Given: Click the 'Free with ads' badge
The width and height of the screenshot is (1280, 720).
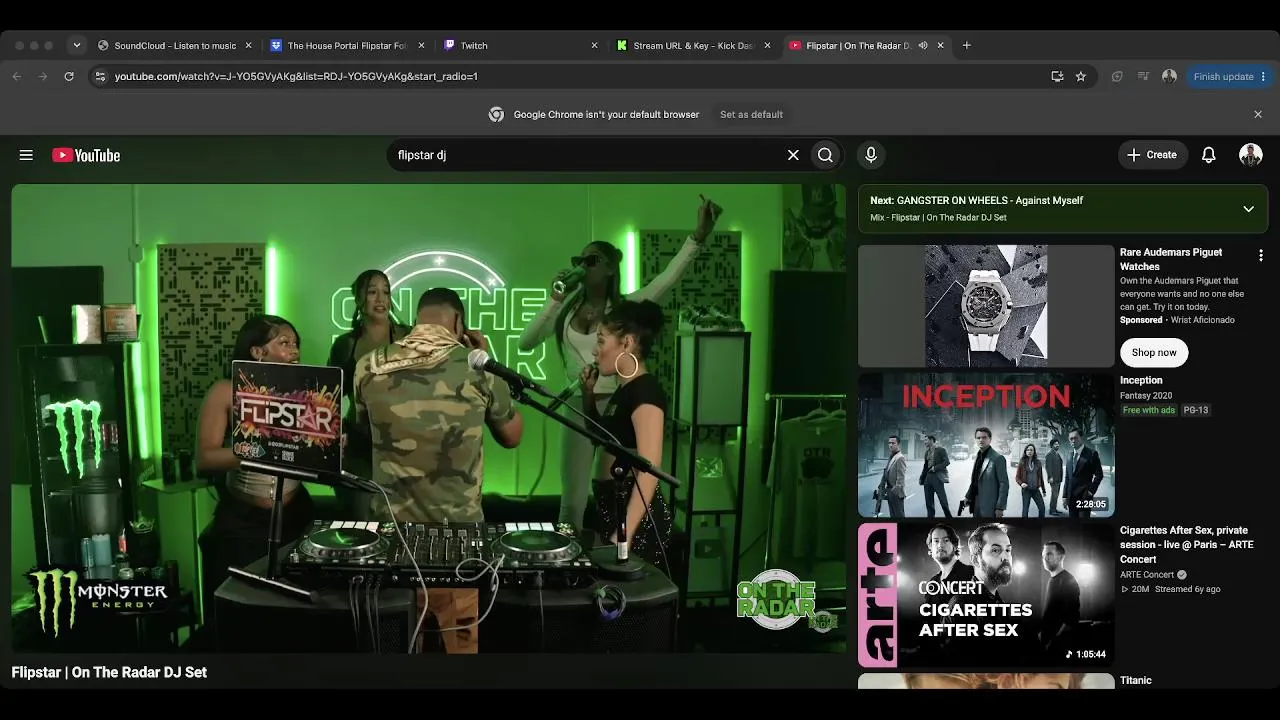Looking at the screenshot, I should pos(1149,410).
